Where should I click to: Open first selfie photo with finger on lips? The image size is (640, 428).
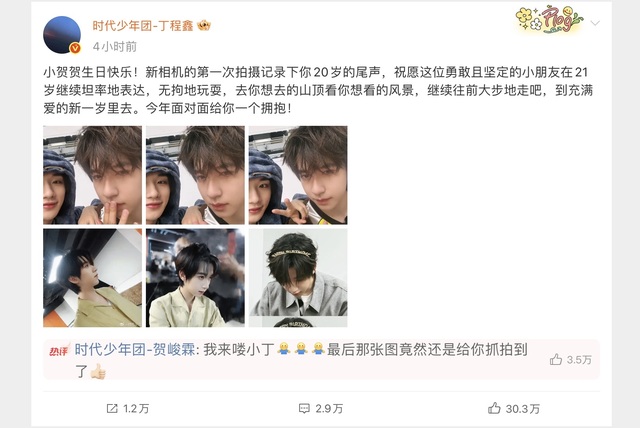pos(93,175)
